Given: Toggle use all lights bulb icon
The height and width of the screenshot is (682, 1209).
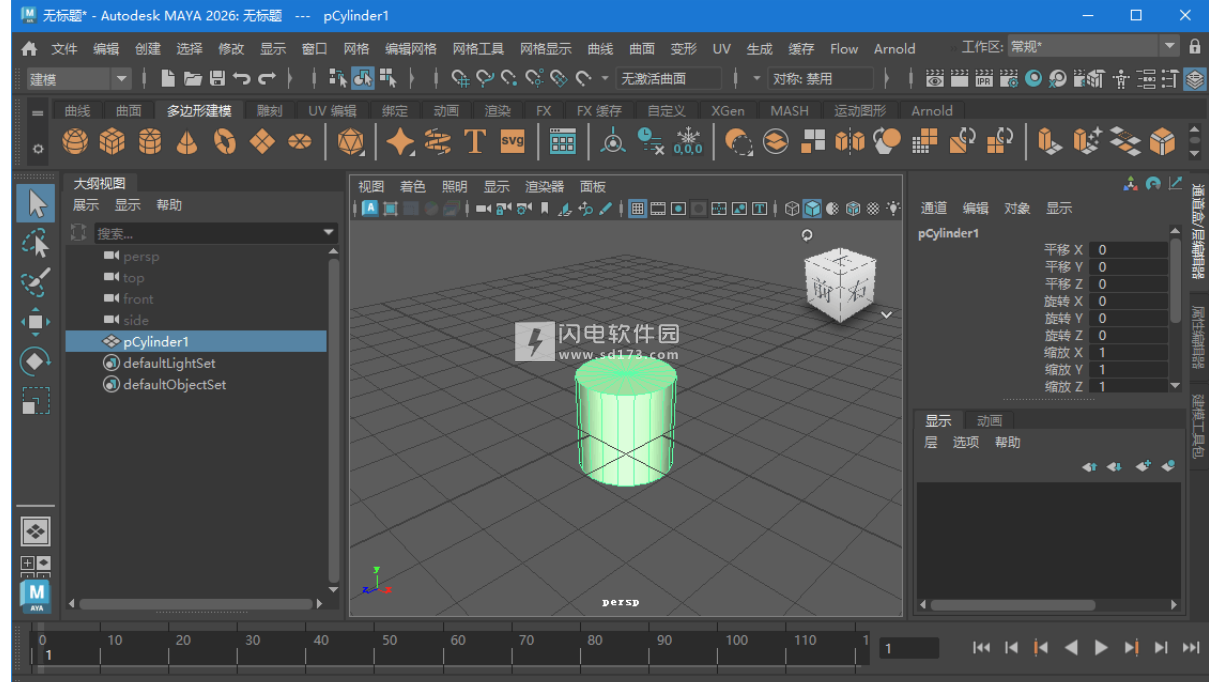Looking at the screenshot, I should [x=893, y=209].
